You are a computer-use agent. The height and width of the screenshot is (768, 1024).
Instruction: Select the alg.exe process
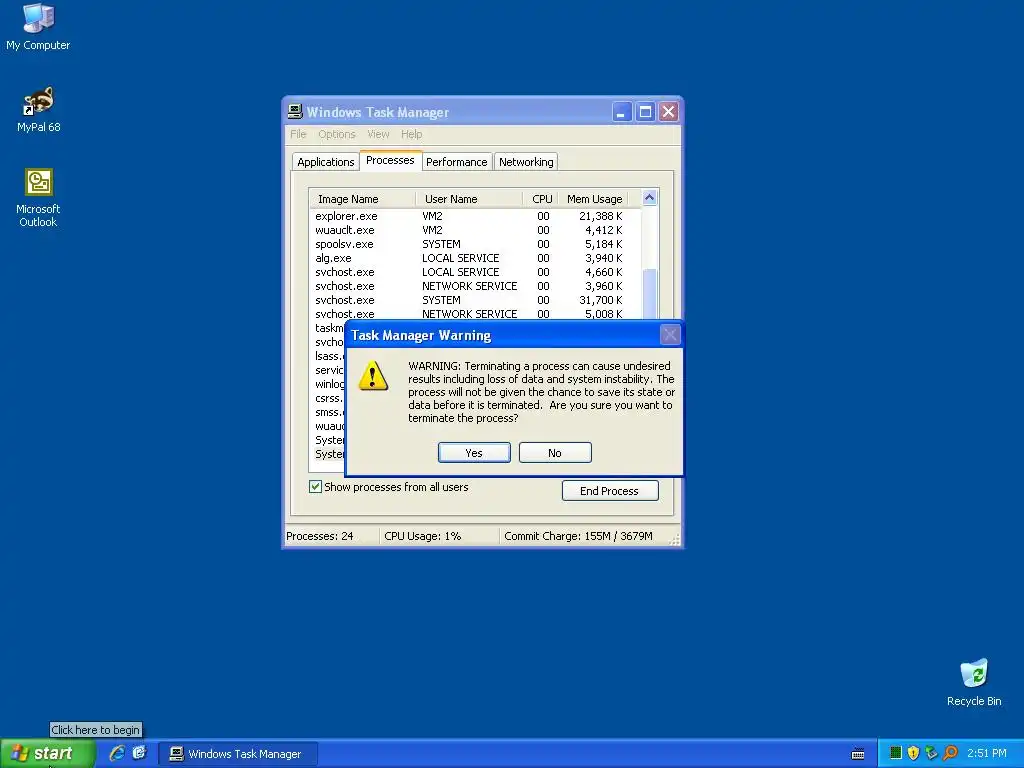pyautogui.click(x=469, y=258)
